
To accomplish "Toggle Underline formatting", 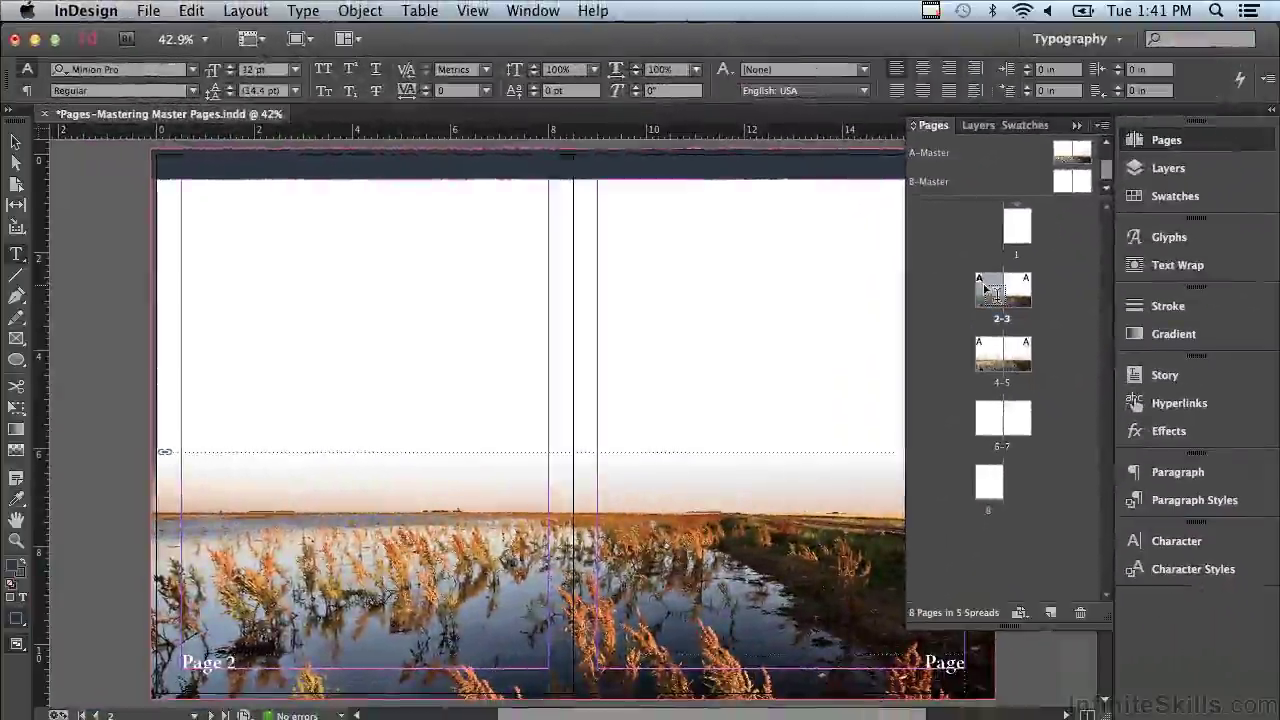I will 376,69.
